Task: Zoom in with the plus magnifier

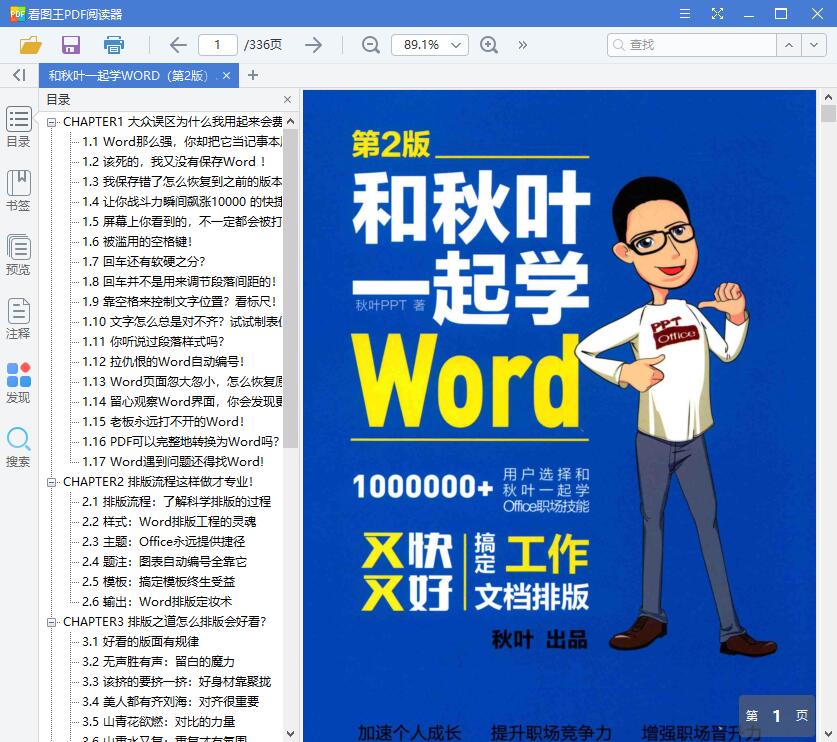Action: click(x=489, y=45)
